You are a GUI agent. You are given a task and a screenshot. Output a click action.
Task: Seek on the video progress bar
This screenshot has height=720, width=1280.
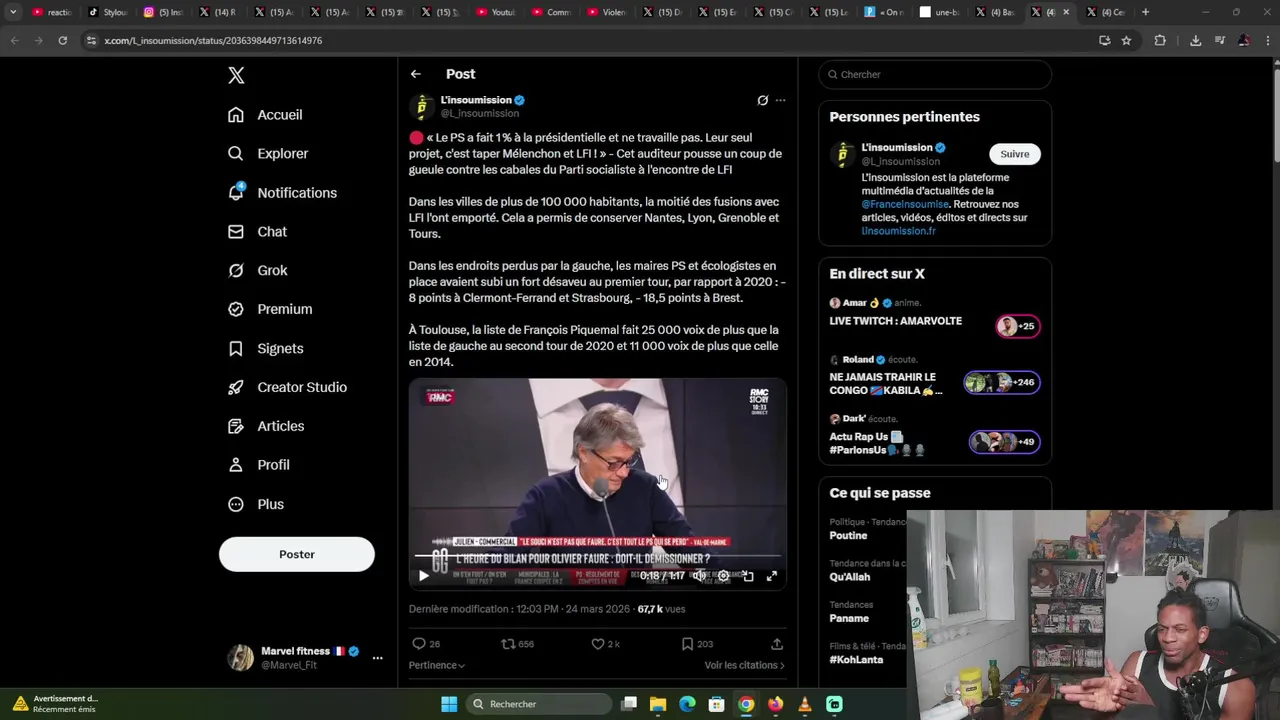[x=598, y=555]
